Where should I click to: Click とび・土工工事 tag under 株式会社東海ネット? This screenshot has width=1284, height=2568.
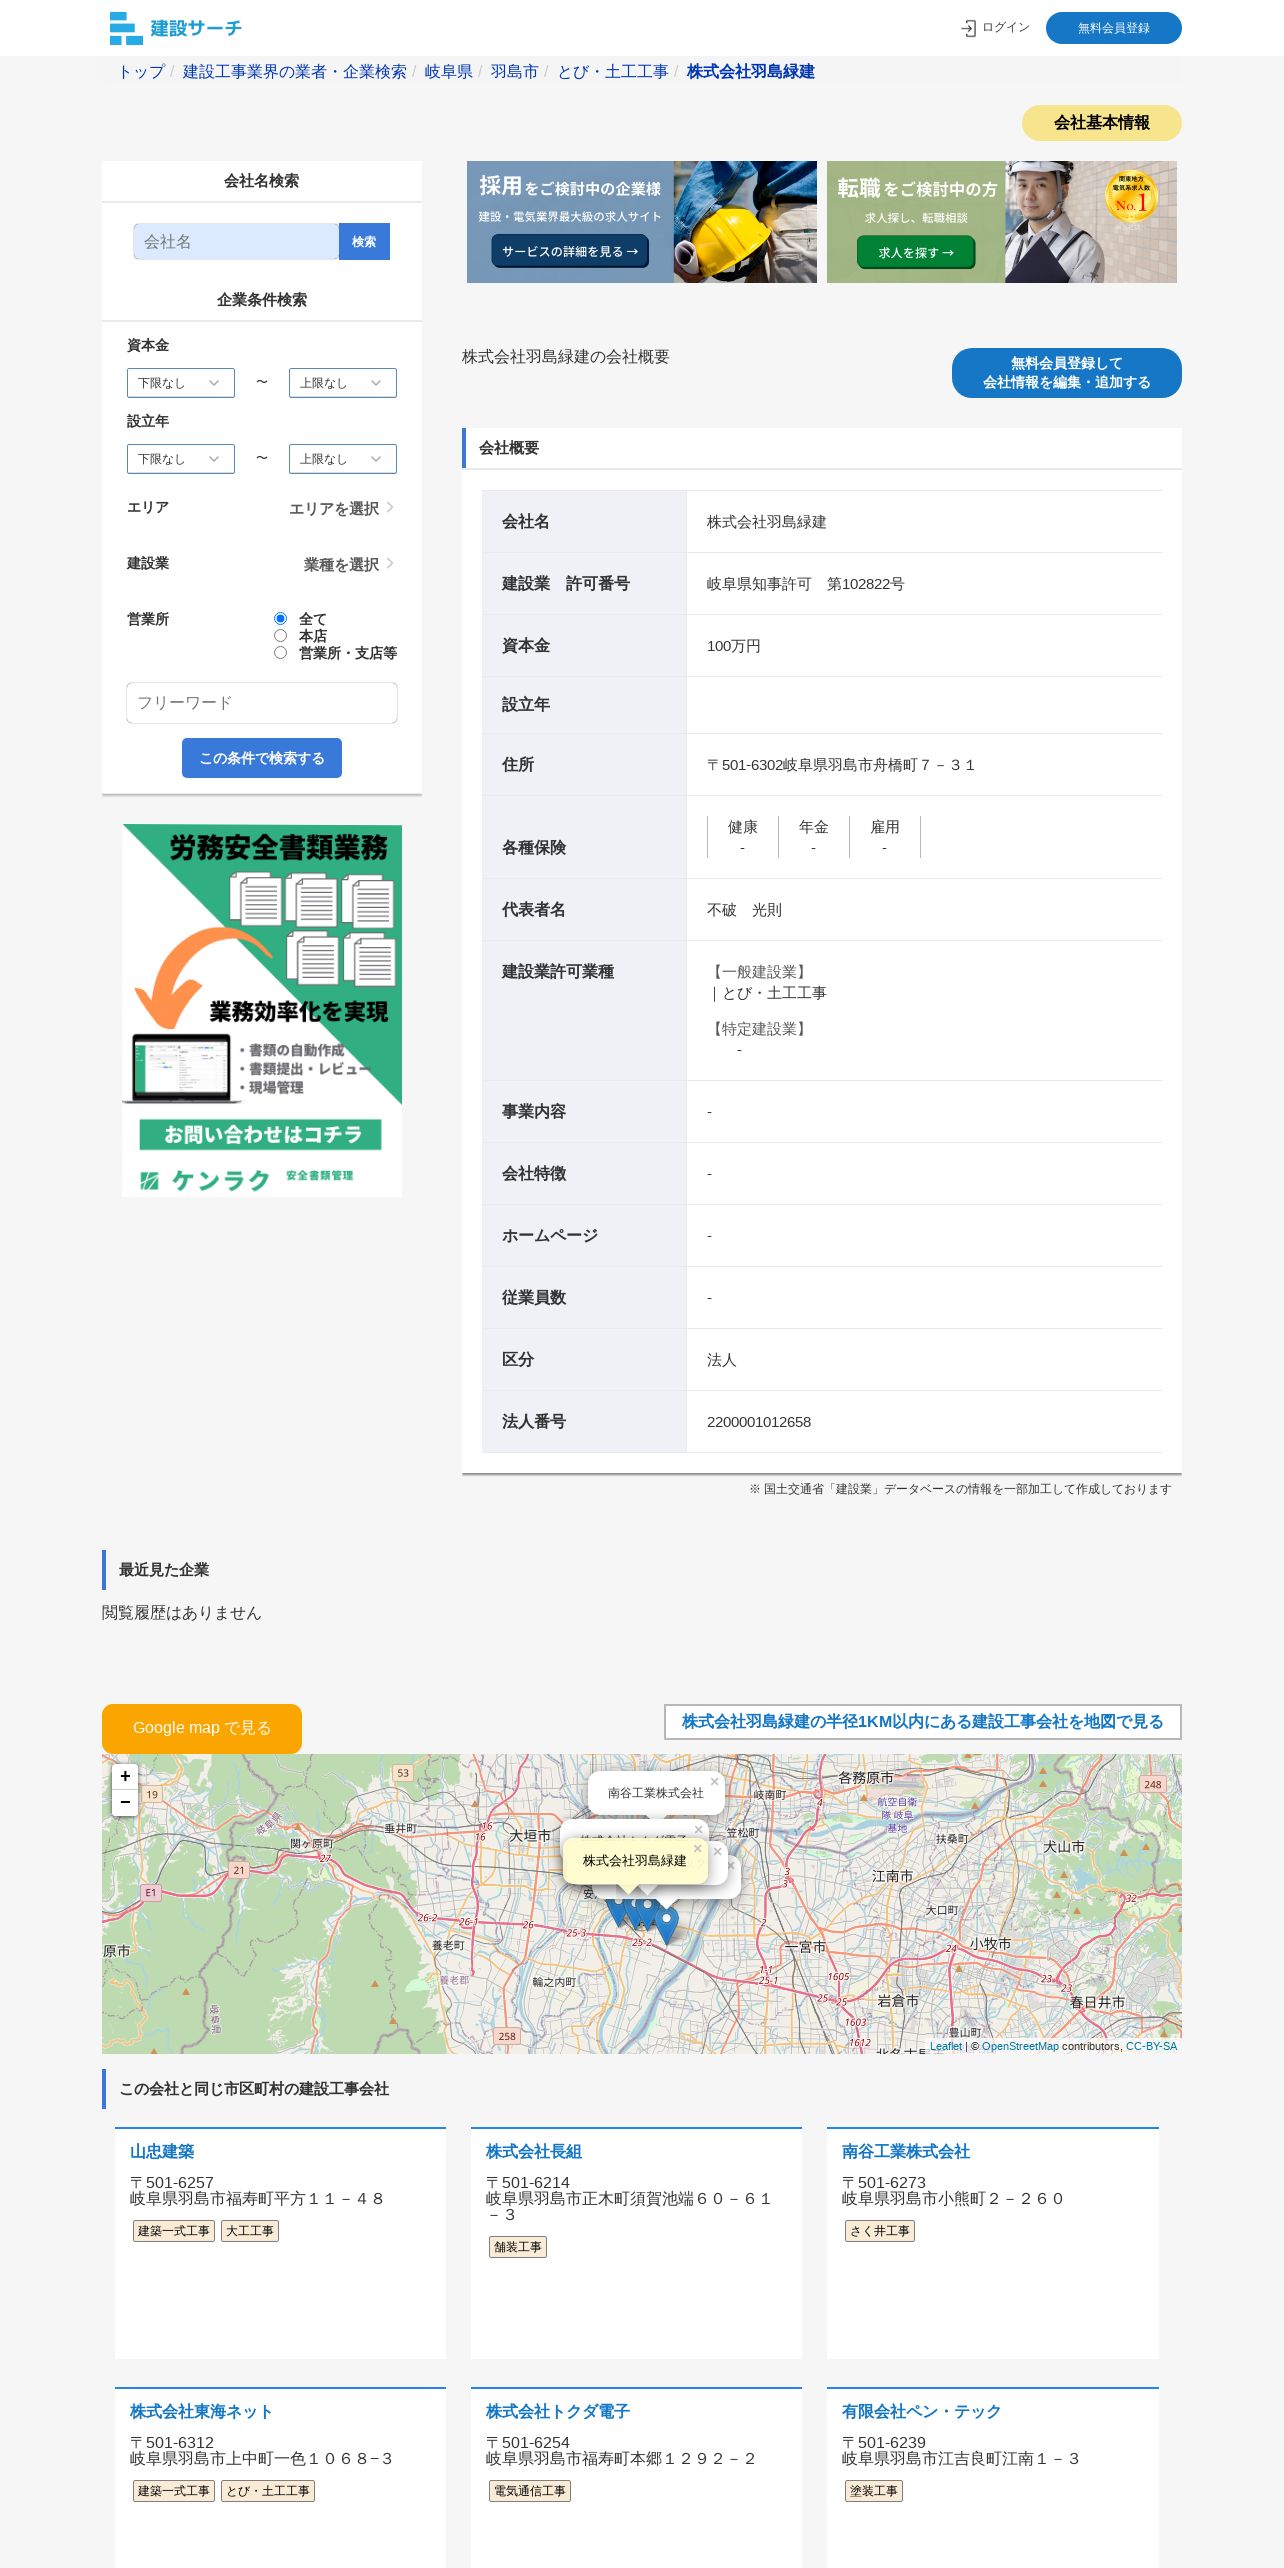[268, 2491]
